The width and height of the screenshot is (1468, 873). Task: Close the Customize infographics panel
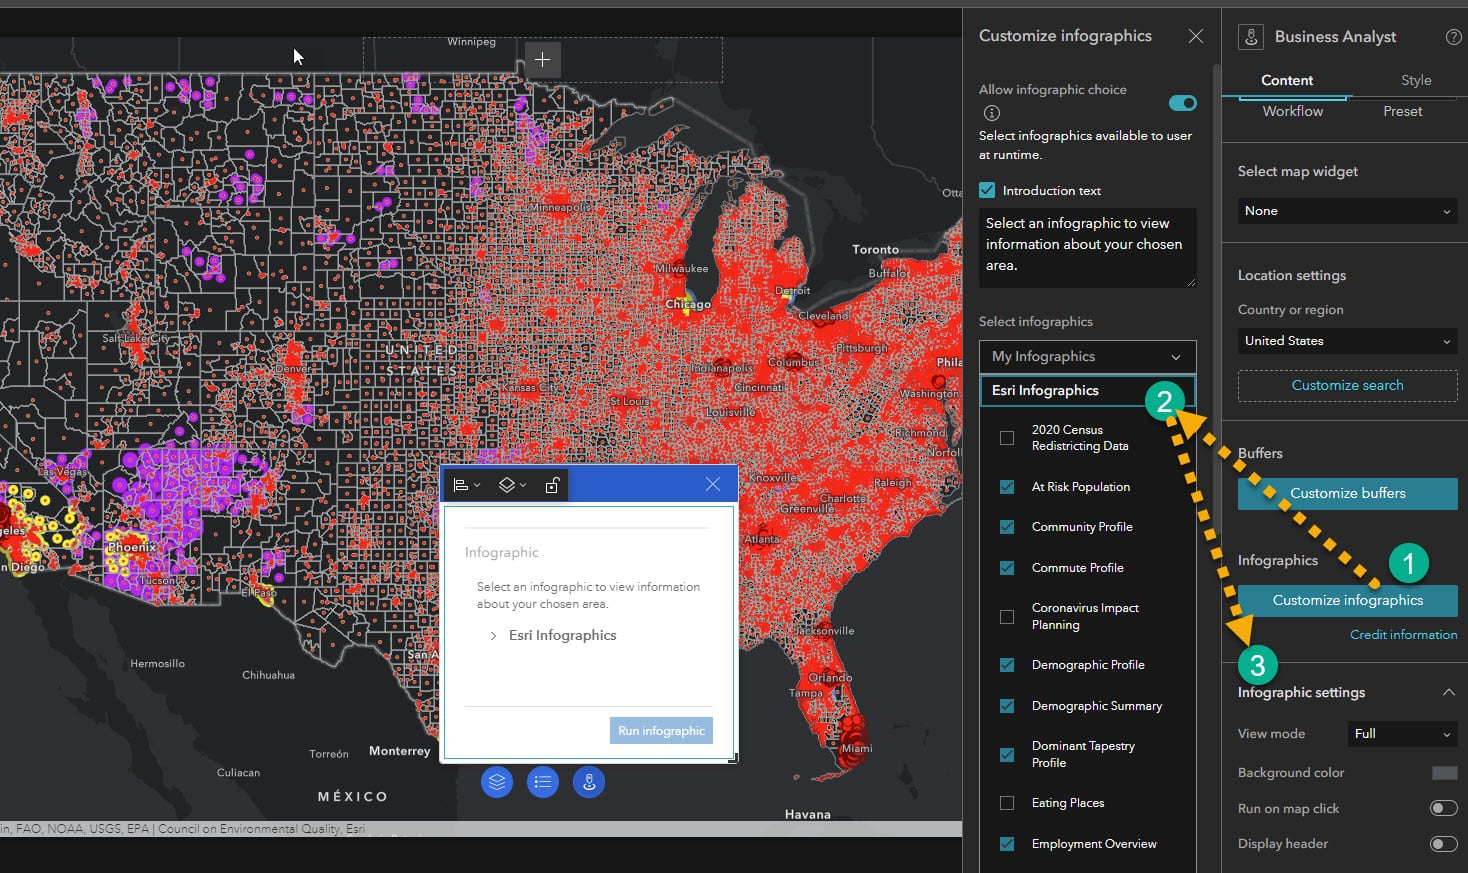1196,36
